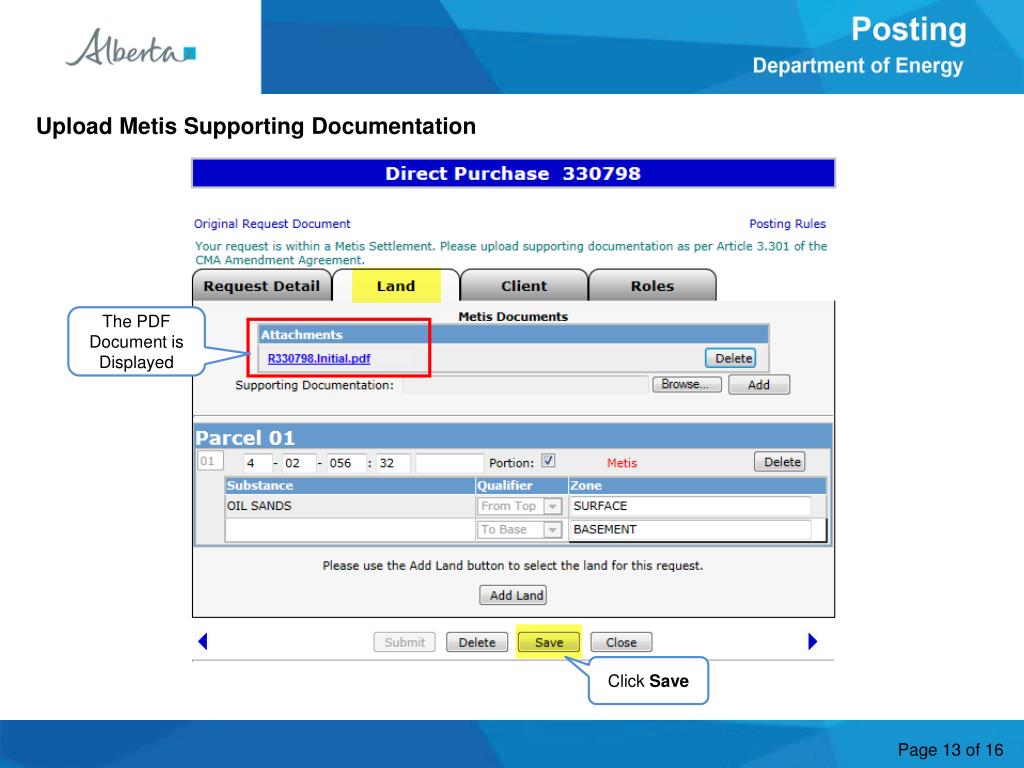The height and width of the screenshot is (768, 1024).
Task: Click the disabled Submit button
Action: tap(405, 643)
